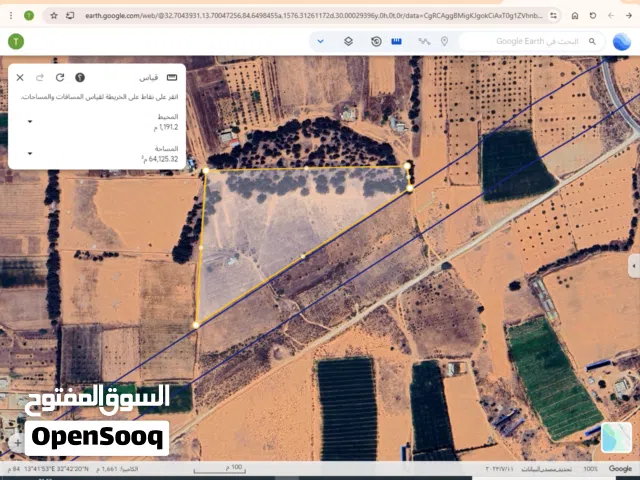This screenshot has height=480, width=640.
Task: Select perimeter value 1,191.2 م
Action: coord(166,127)
